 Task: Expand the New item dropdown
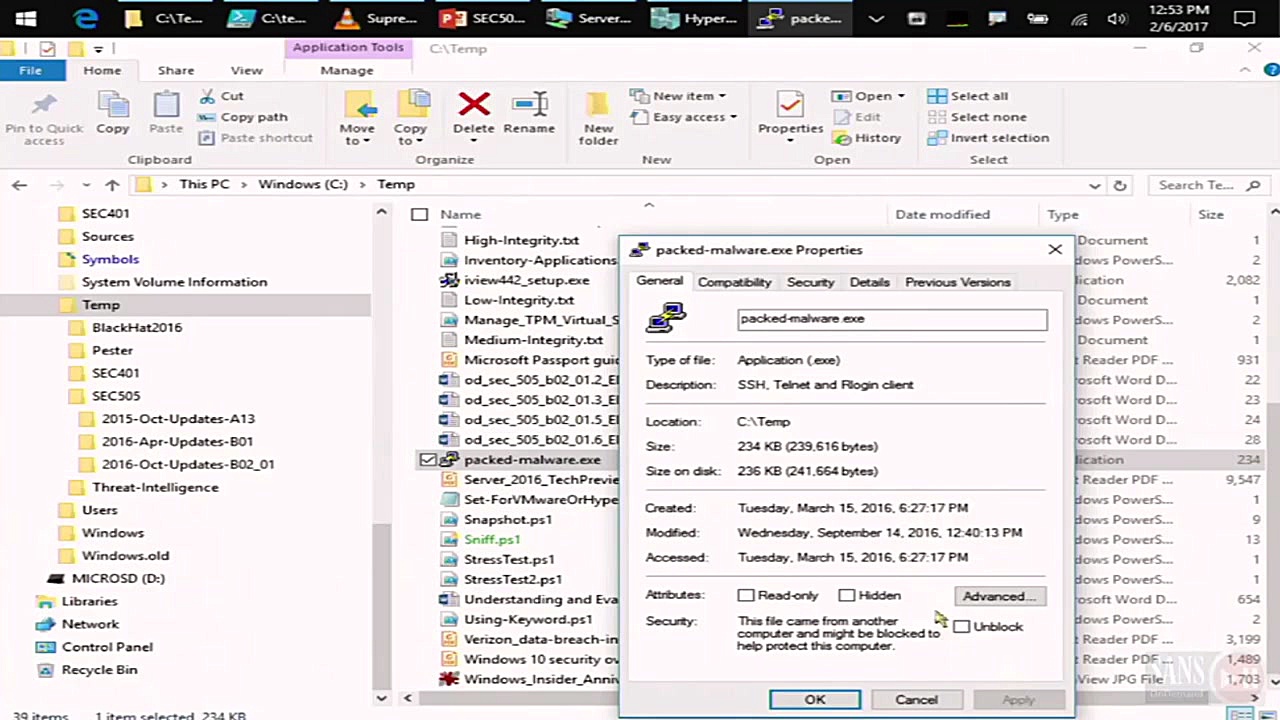tap(722, 97)
